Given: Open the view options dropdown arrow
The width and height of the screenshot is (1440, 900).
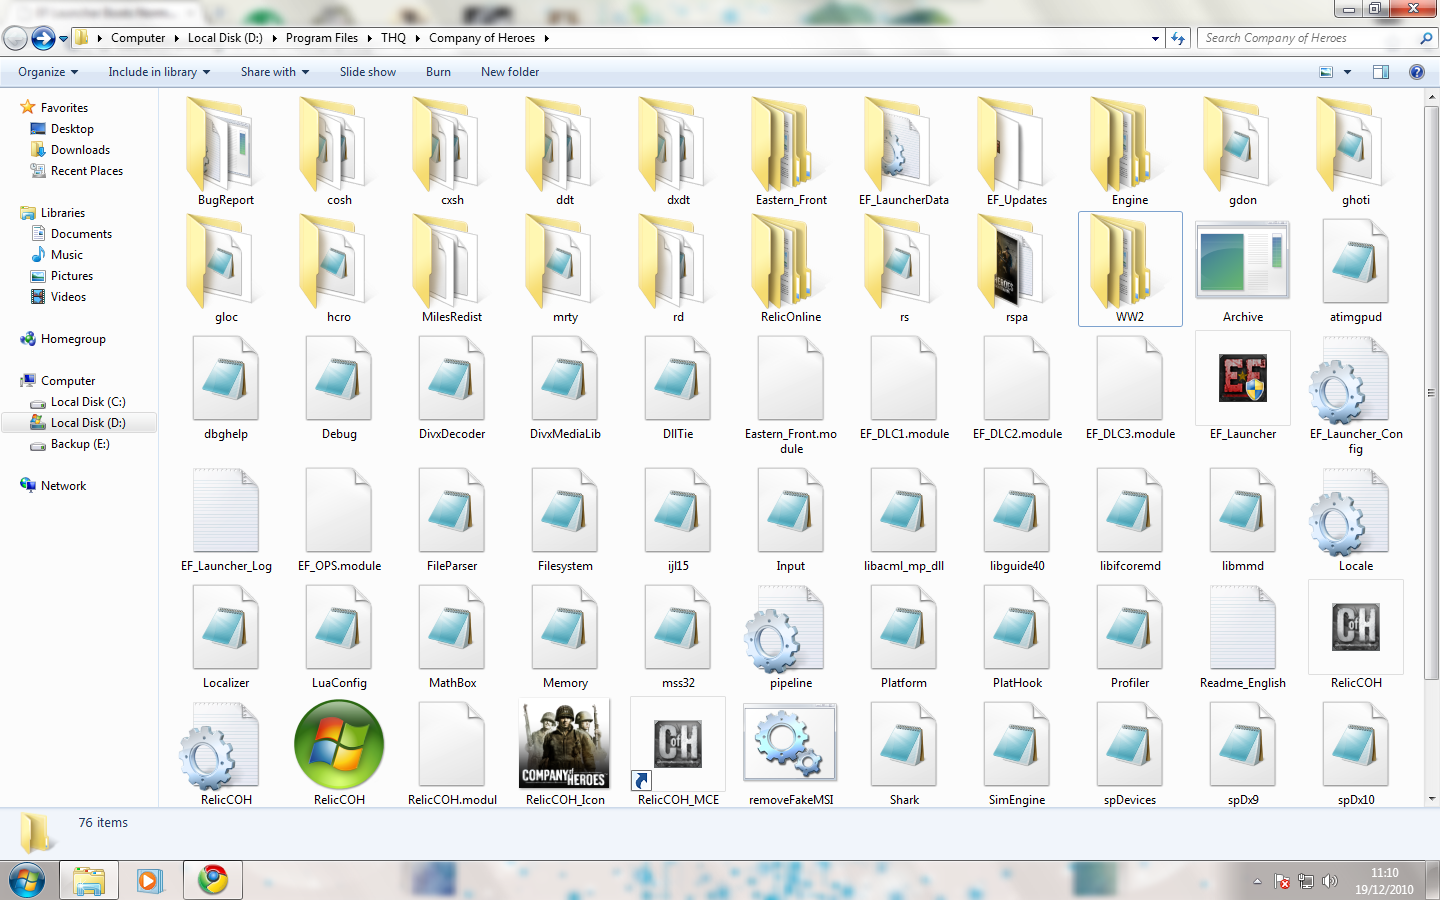Looking at the screenshot, I should [x=1347, y=72].
